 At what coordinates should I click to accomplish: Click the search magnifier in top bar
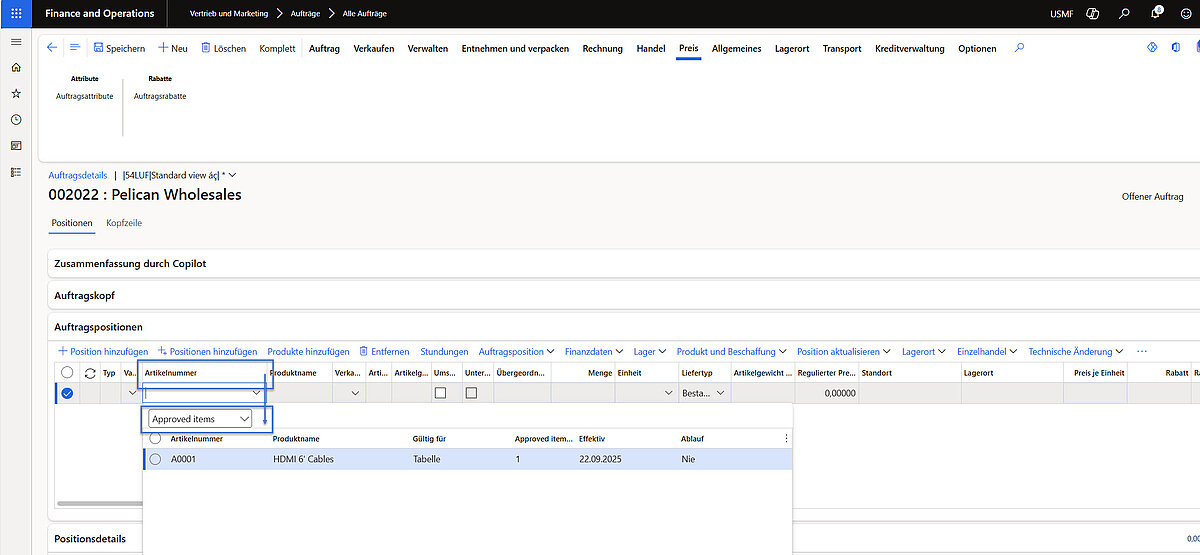point(1124,14)
